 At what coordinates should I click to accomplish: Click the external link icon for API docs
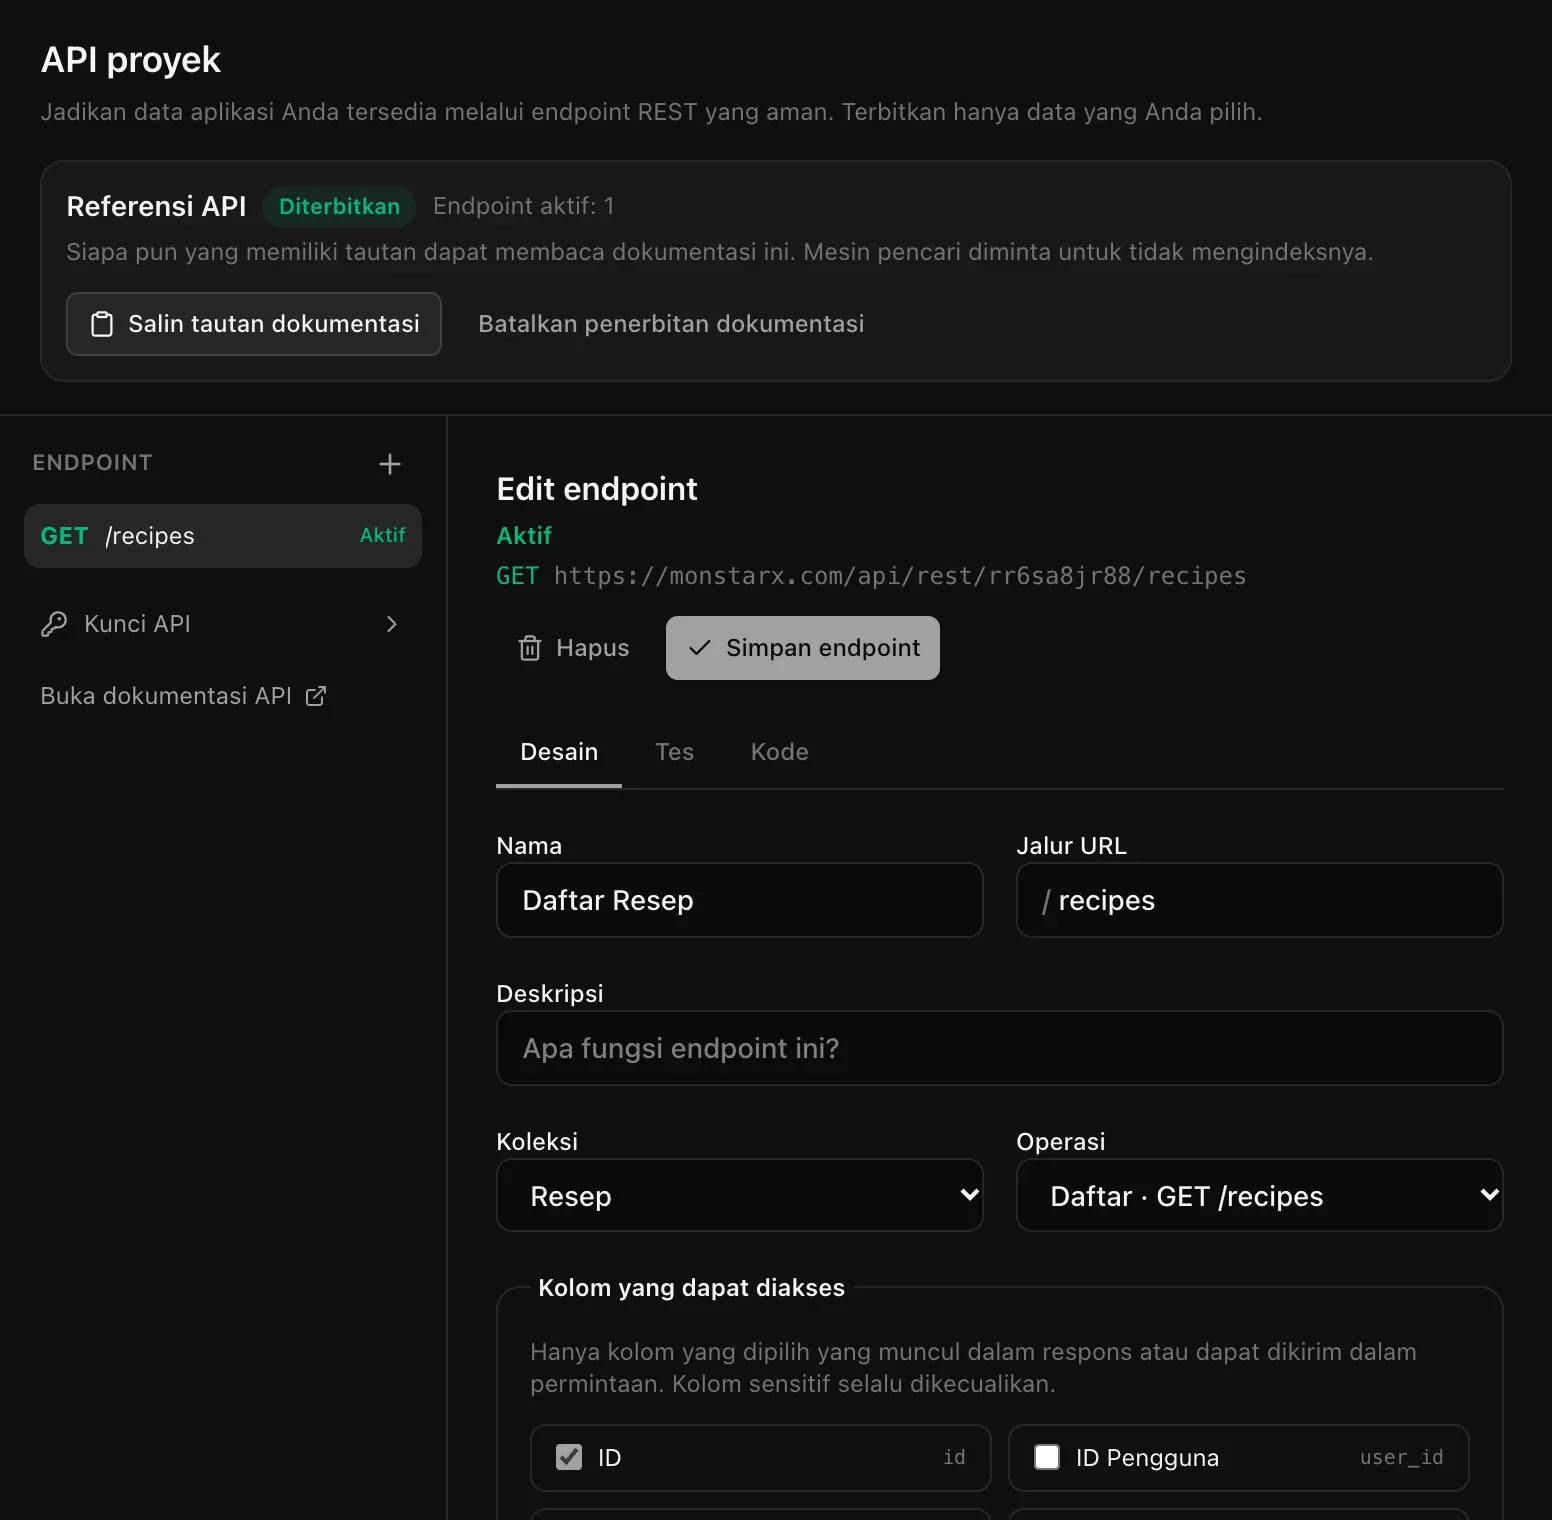[316, 696]
